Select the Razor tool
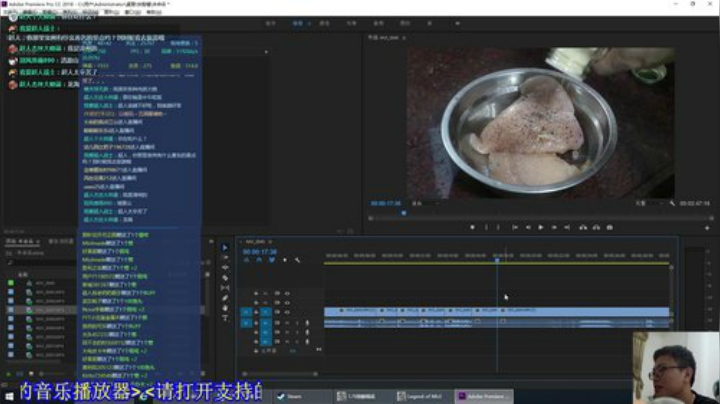This screenshot has height=404, width=720. click(225, 278)
